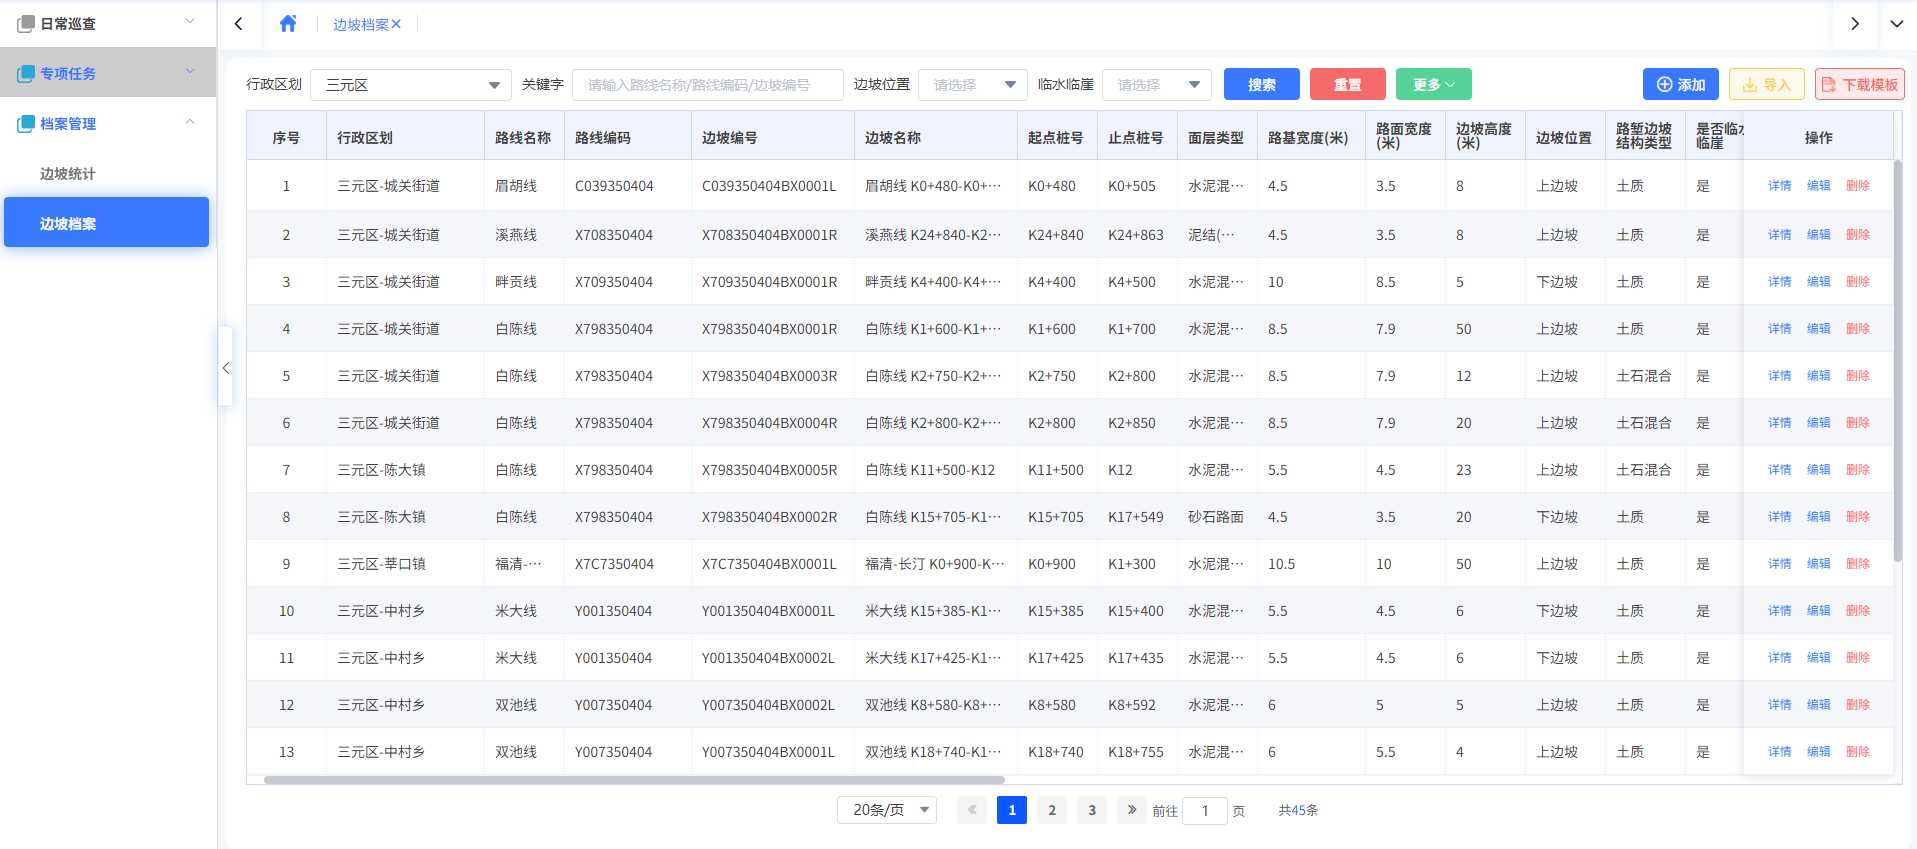Screen dimensions: 1917x849
Task: Click the red 重置 button
Action: (x=1348, y=84)
